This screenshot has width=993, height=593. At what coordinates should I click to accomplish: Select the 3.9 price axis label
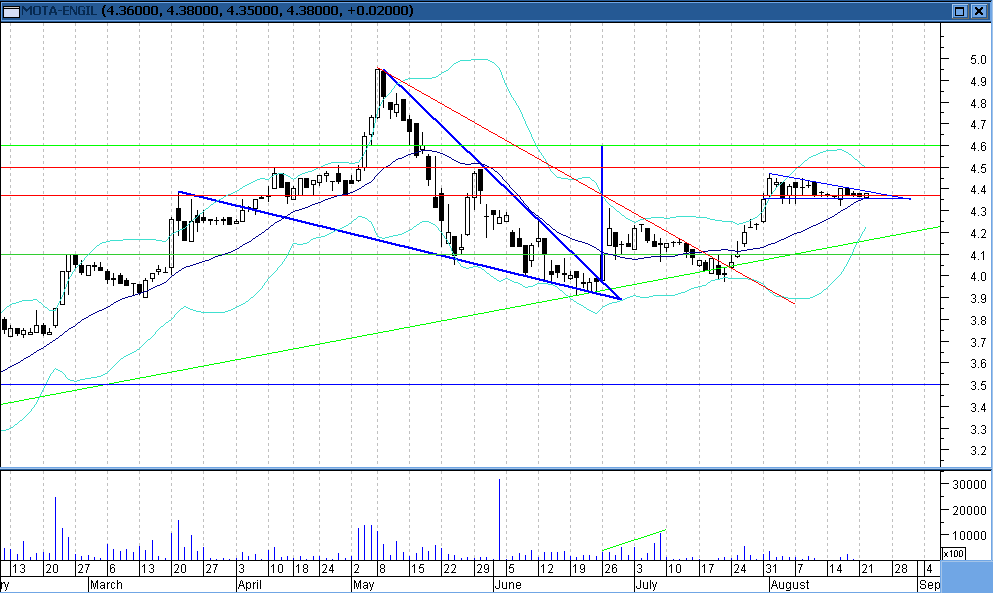(x=978, y=298)
